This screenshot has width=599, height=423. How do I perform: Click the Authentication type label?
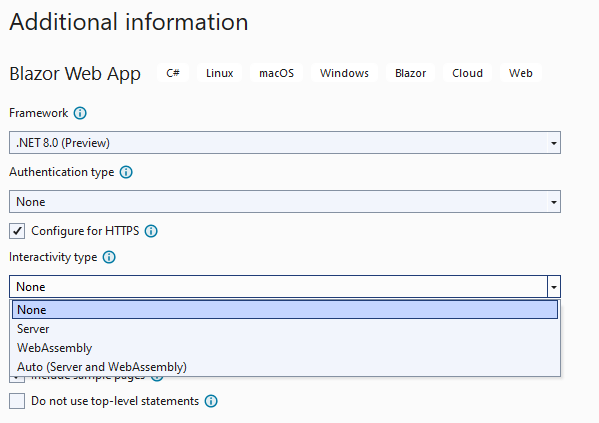(x=62, y=172)
